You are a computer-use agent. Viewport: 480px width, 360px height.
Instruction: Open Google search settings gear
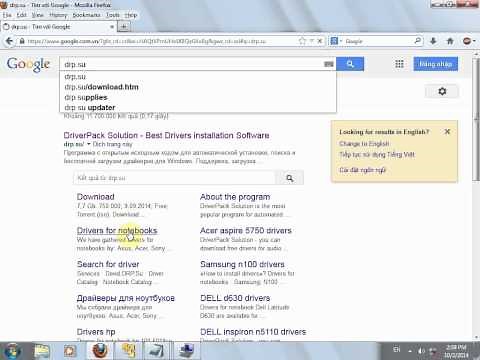tap(442, 91)
